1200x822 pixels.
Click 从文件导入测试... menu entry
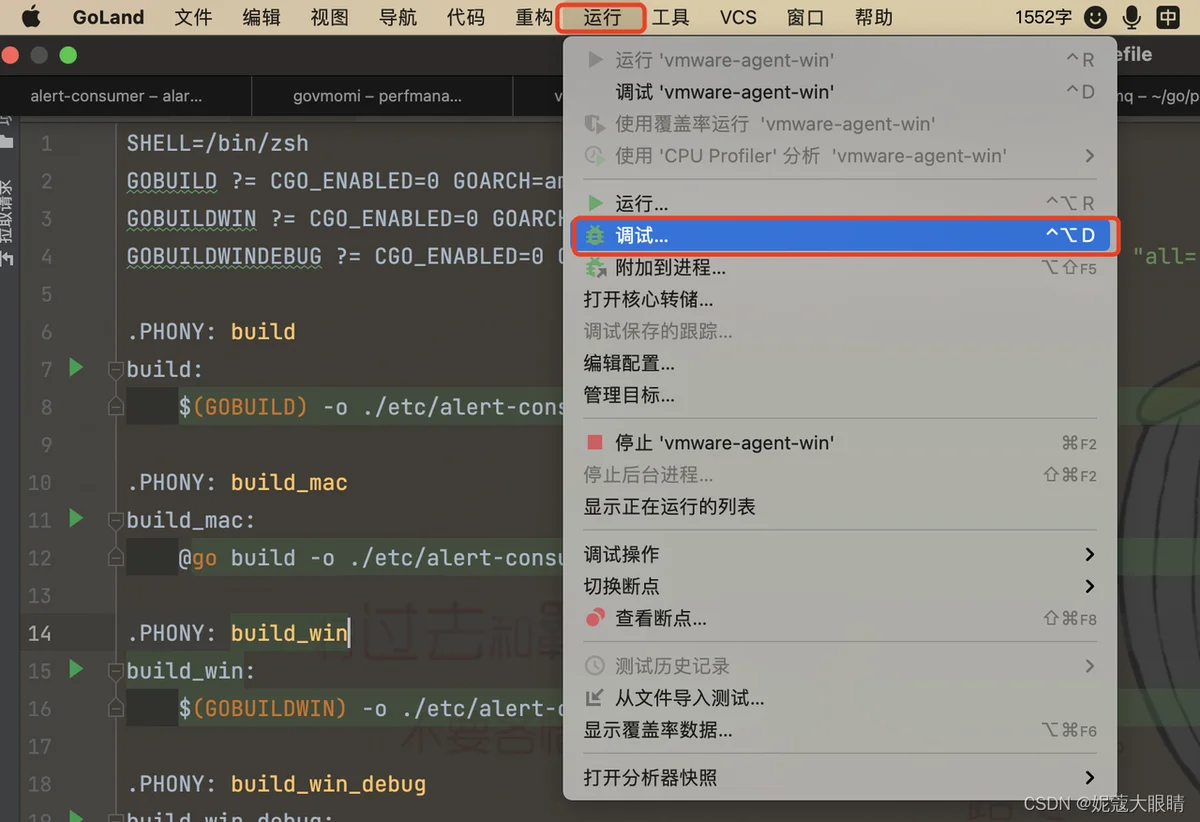[x=689, y=698]
